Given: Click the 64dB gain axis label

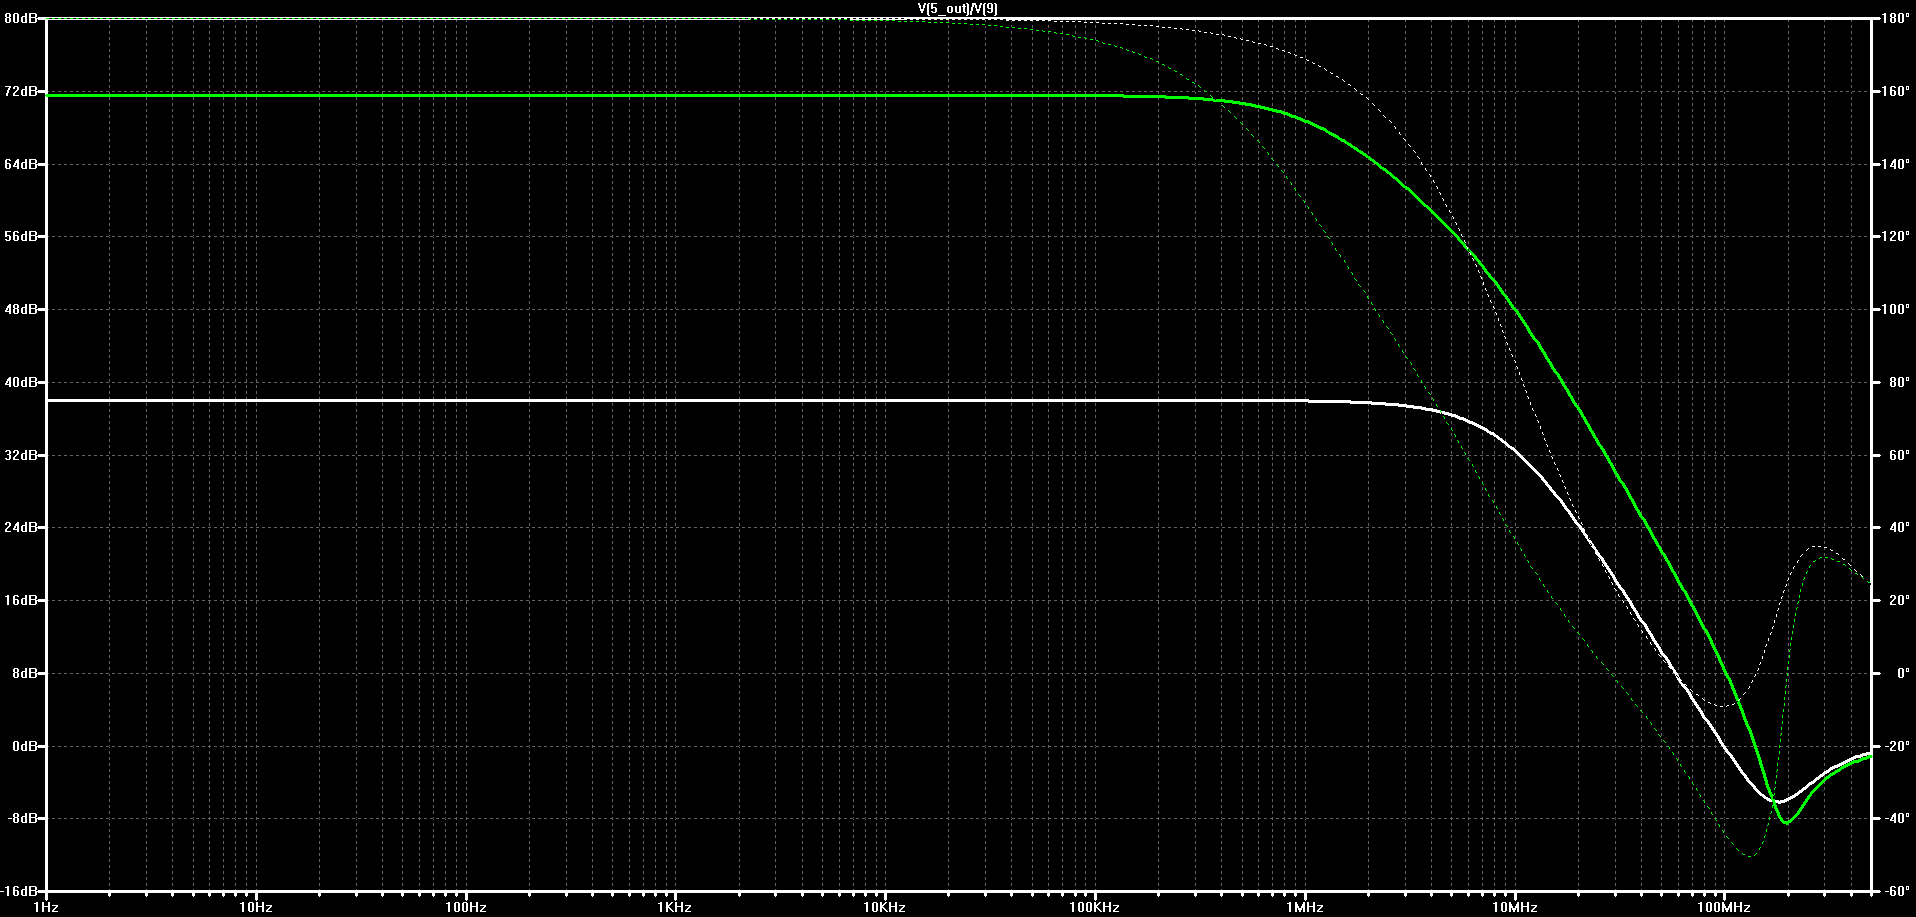Looking at the screenshot, I should tap(21, 164).
